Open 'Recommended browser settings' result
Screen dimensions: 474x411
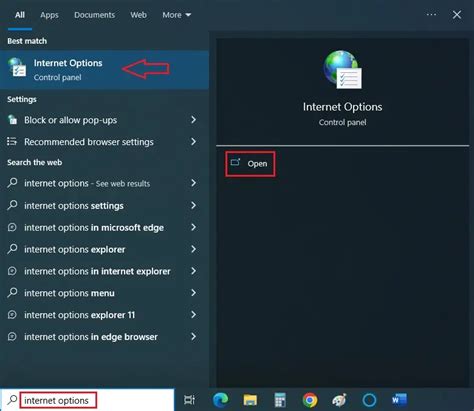click(104, 142)
